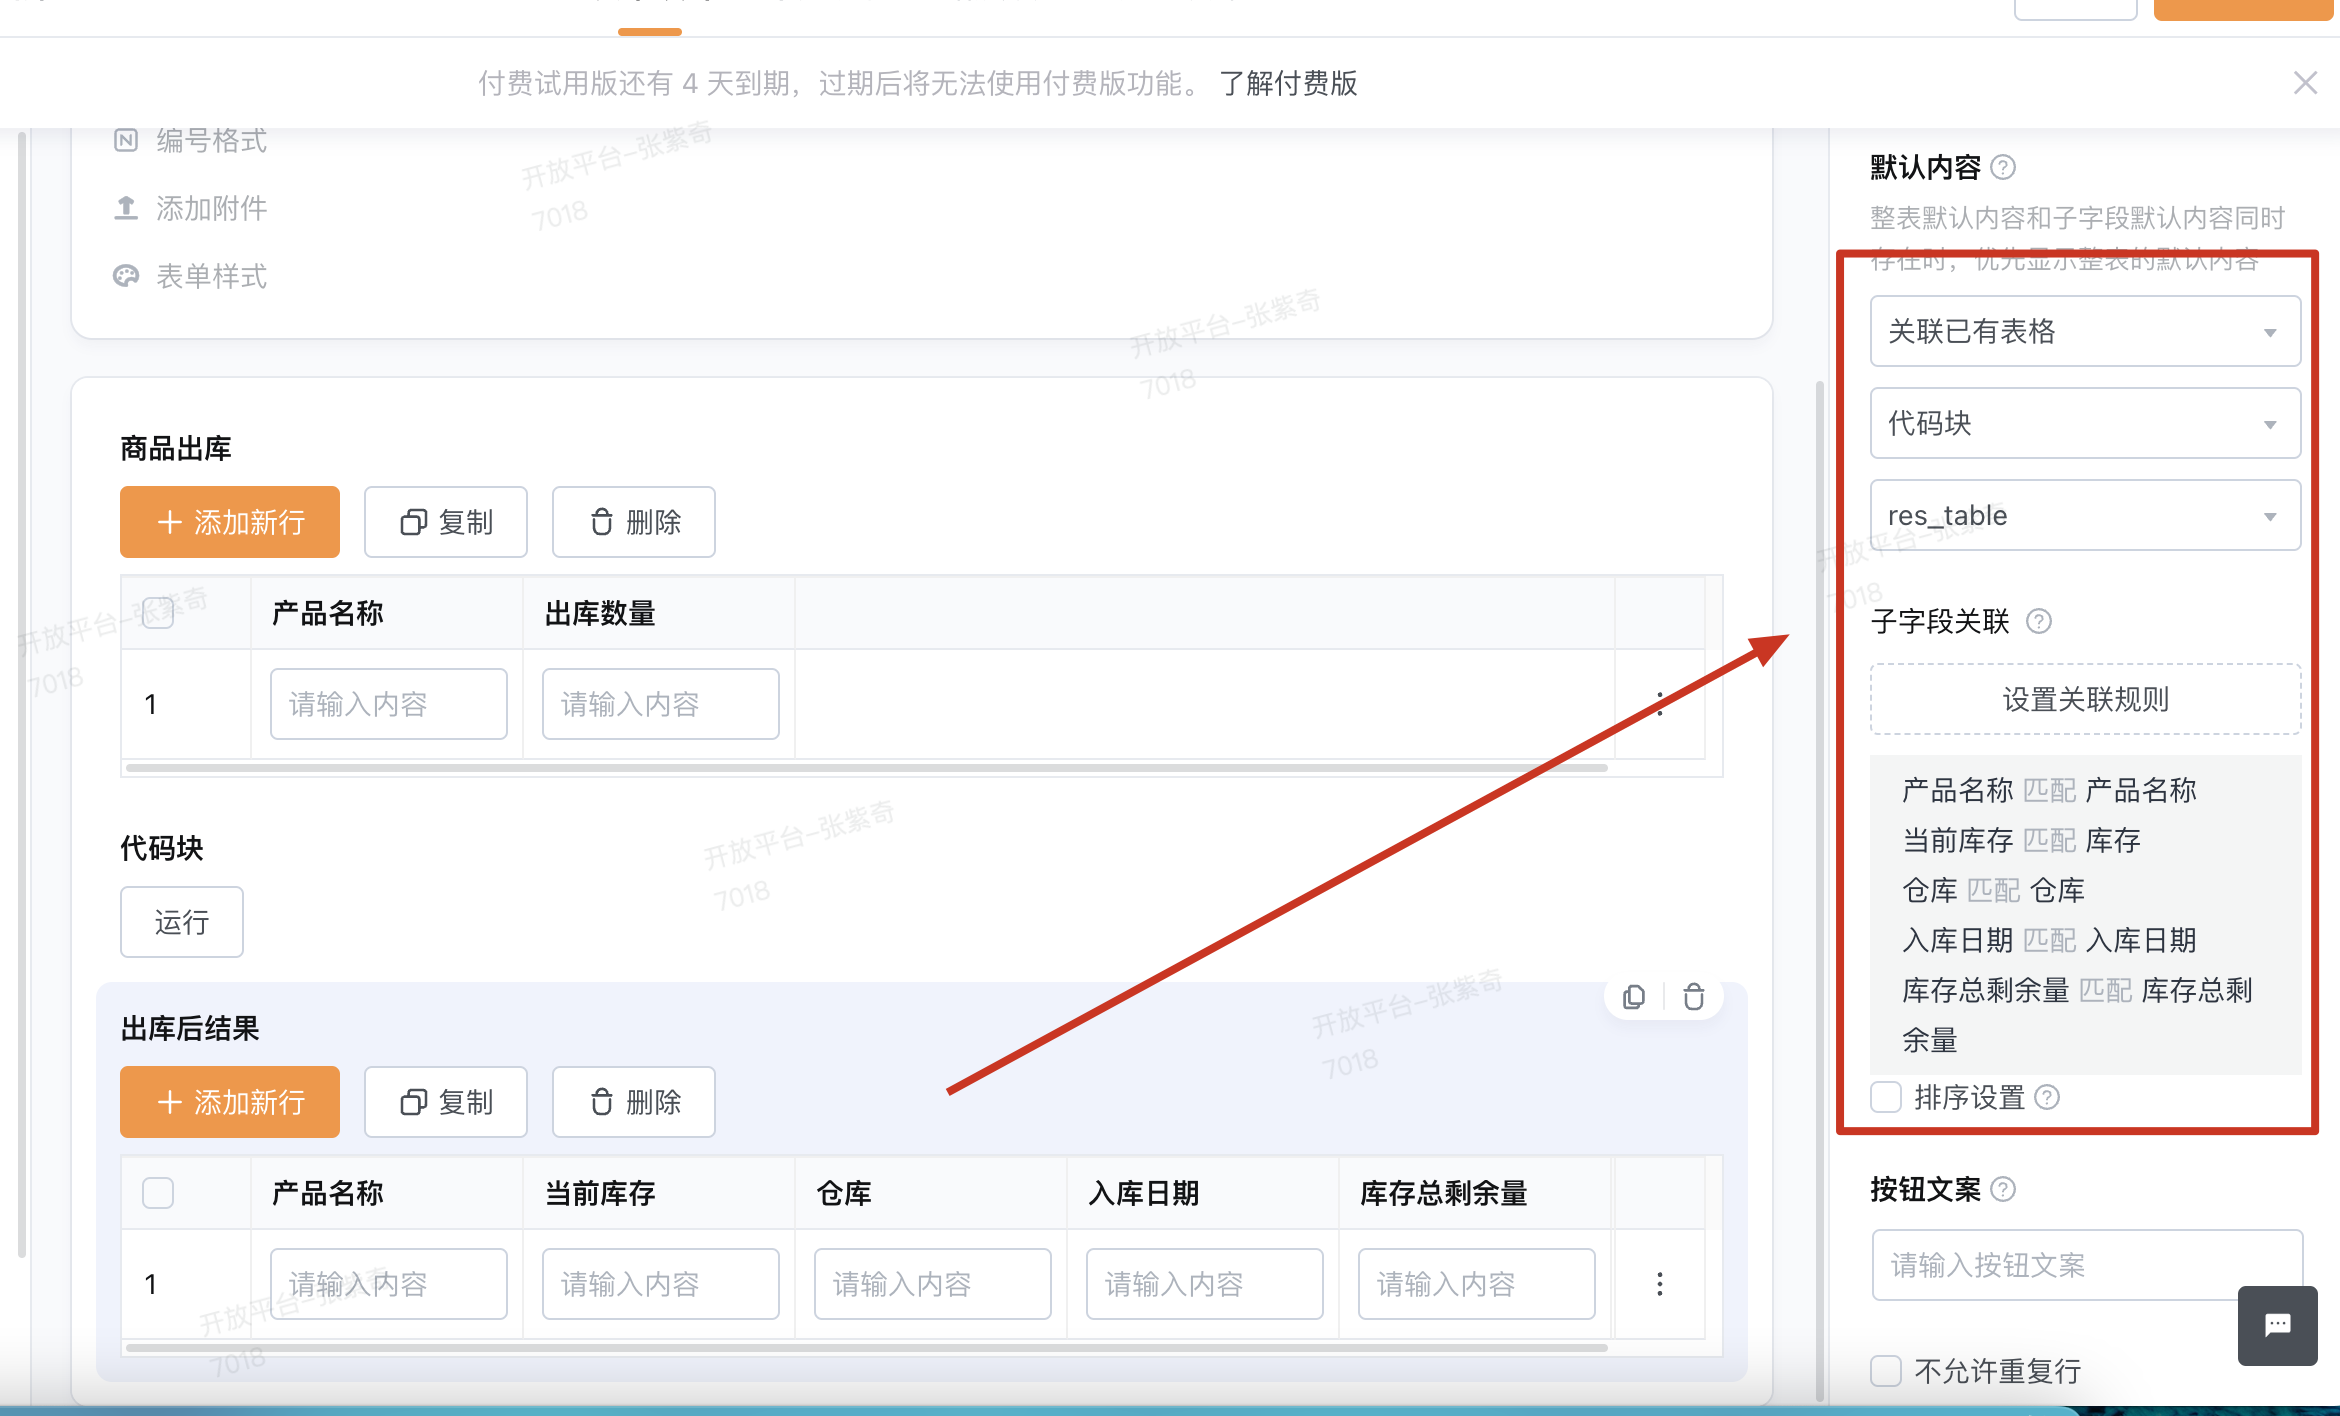Click 产品名称 input in 出库后结果 row 1
Screen dimensions: 2340x1416
[389, 1284]
